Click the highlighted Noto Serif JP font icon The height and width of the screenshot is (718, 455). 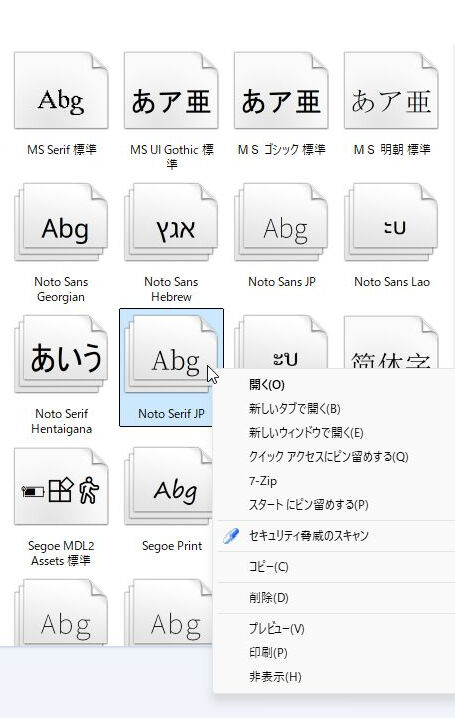point(171,354)
